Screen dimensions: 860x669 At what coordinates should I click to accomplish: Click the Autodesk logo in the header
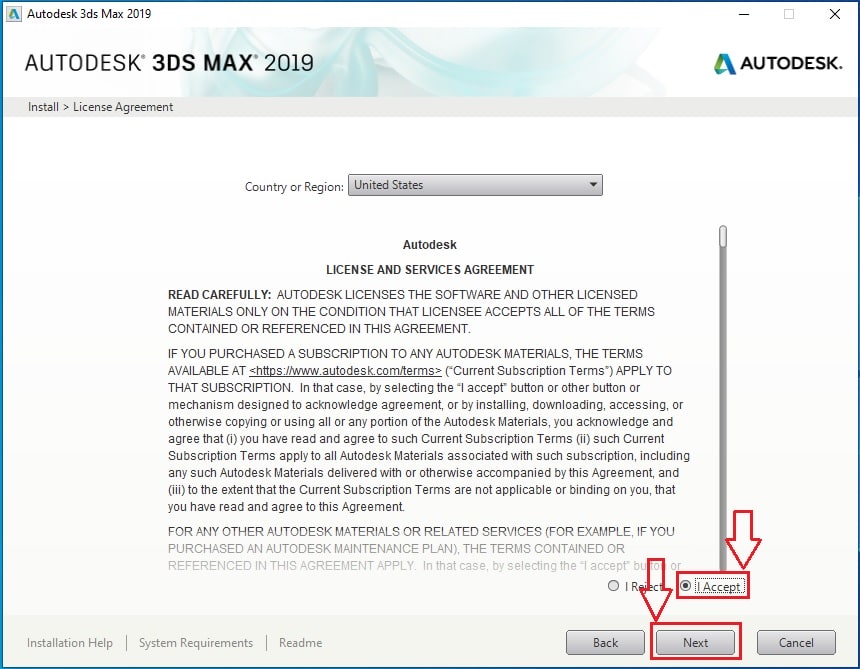[x=777, y=63]
